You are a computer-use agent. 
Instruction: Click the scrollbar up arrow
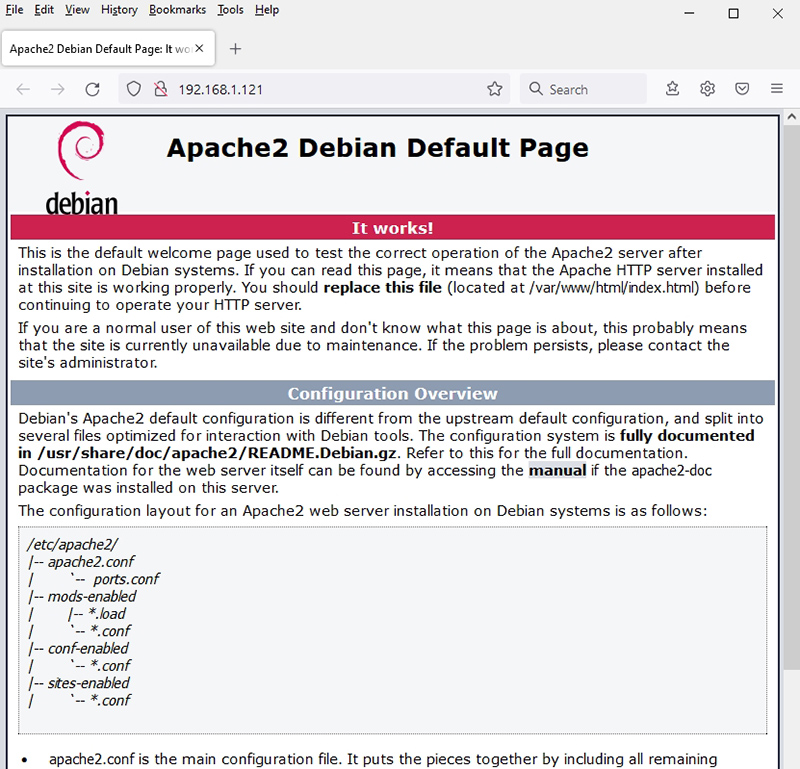pos(791,117)
